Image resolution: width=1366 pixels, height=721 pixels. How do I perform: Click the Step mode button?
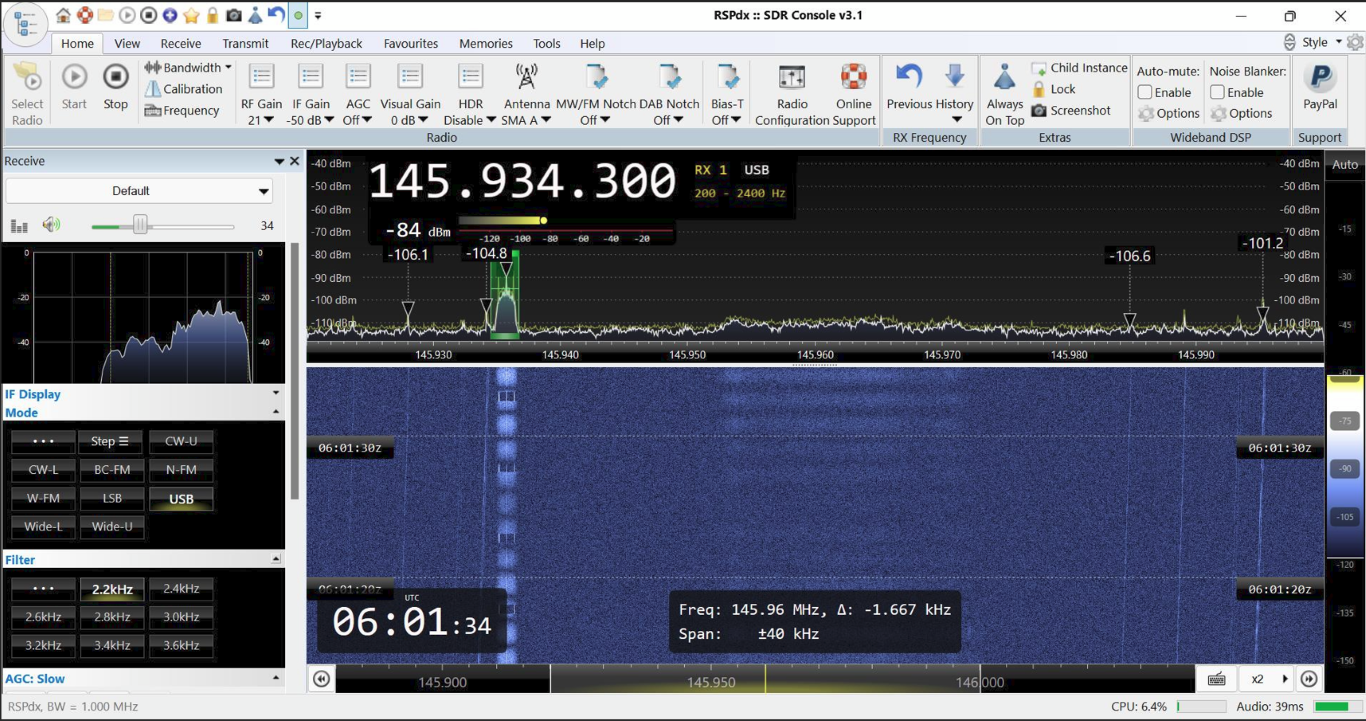[110, 441]
